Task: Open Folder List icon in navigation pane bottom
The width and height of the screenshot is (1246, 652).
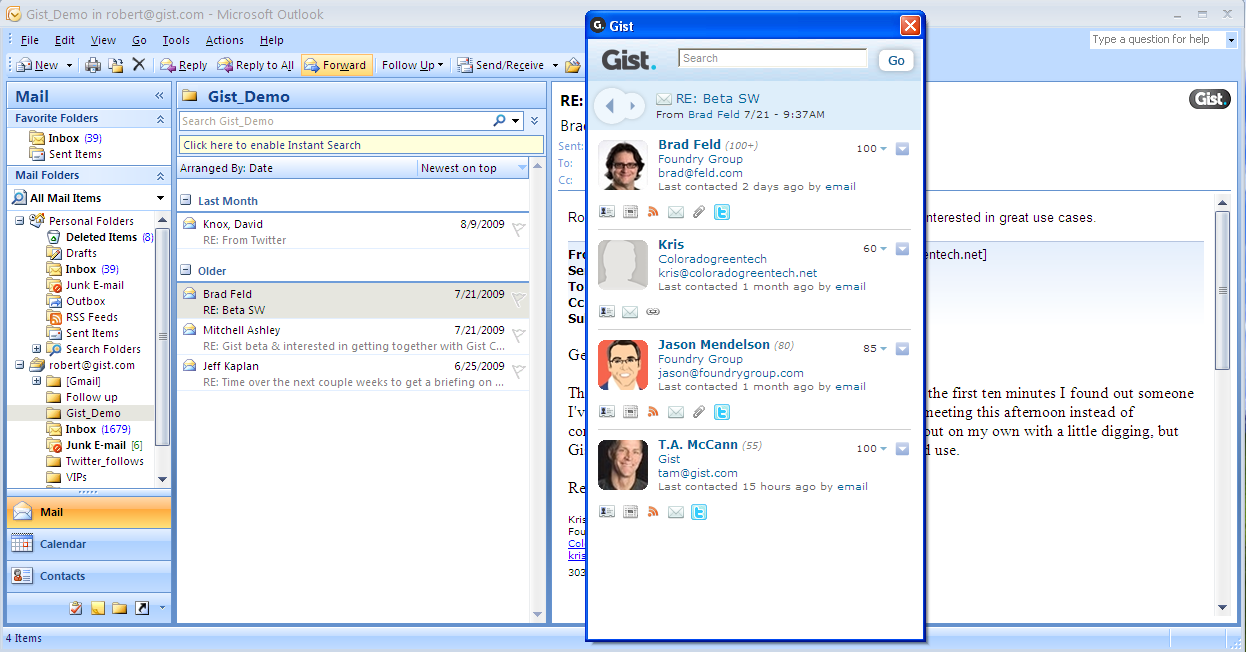Action: pyautogui.click(x=120, y=608)
